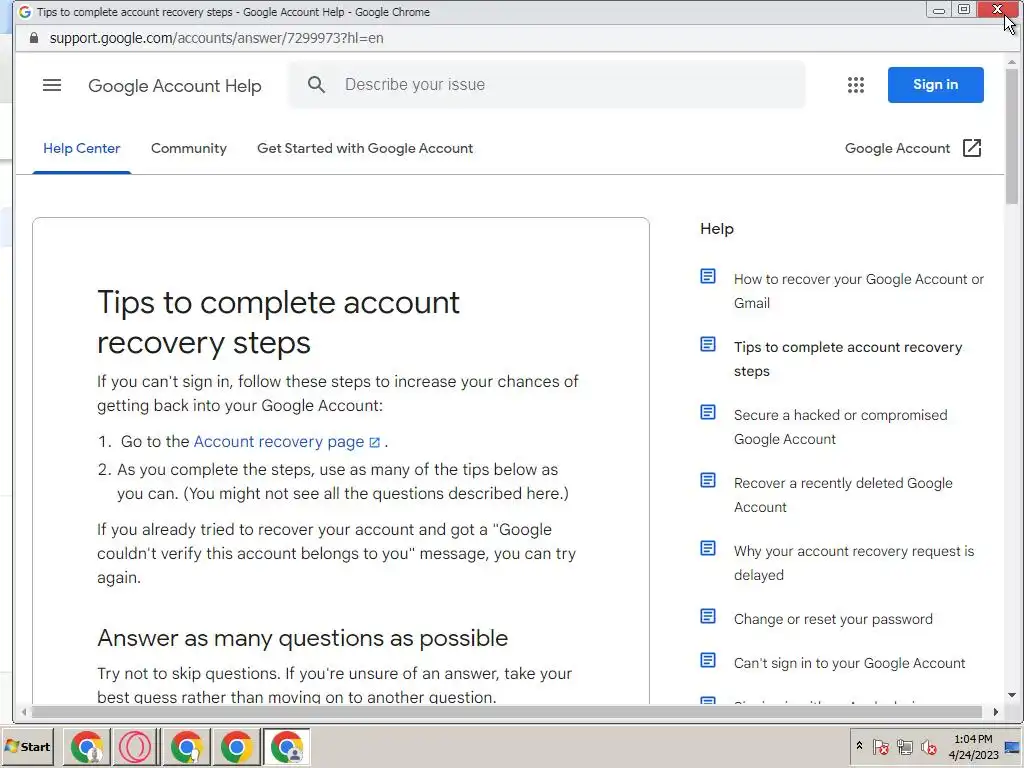Image resolution: width=1024 pixels, height=768 pixels.
Task: Click the vertical scrollbar thumb
Action: pyautogui.click(x=1012, y=136)
